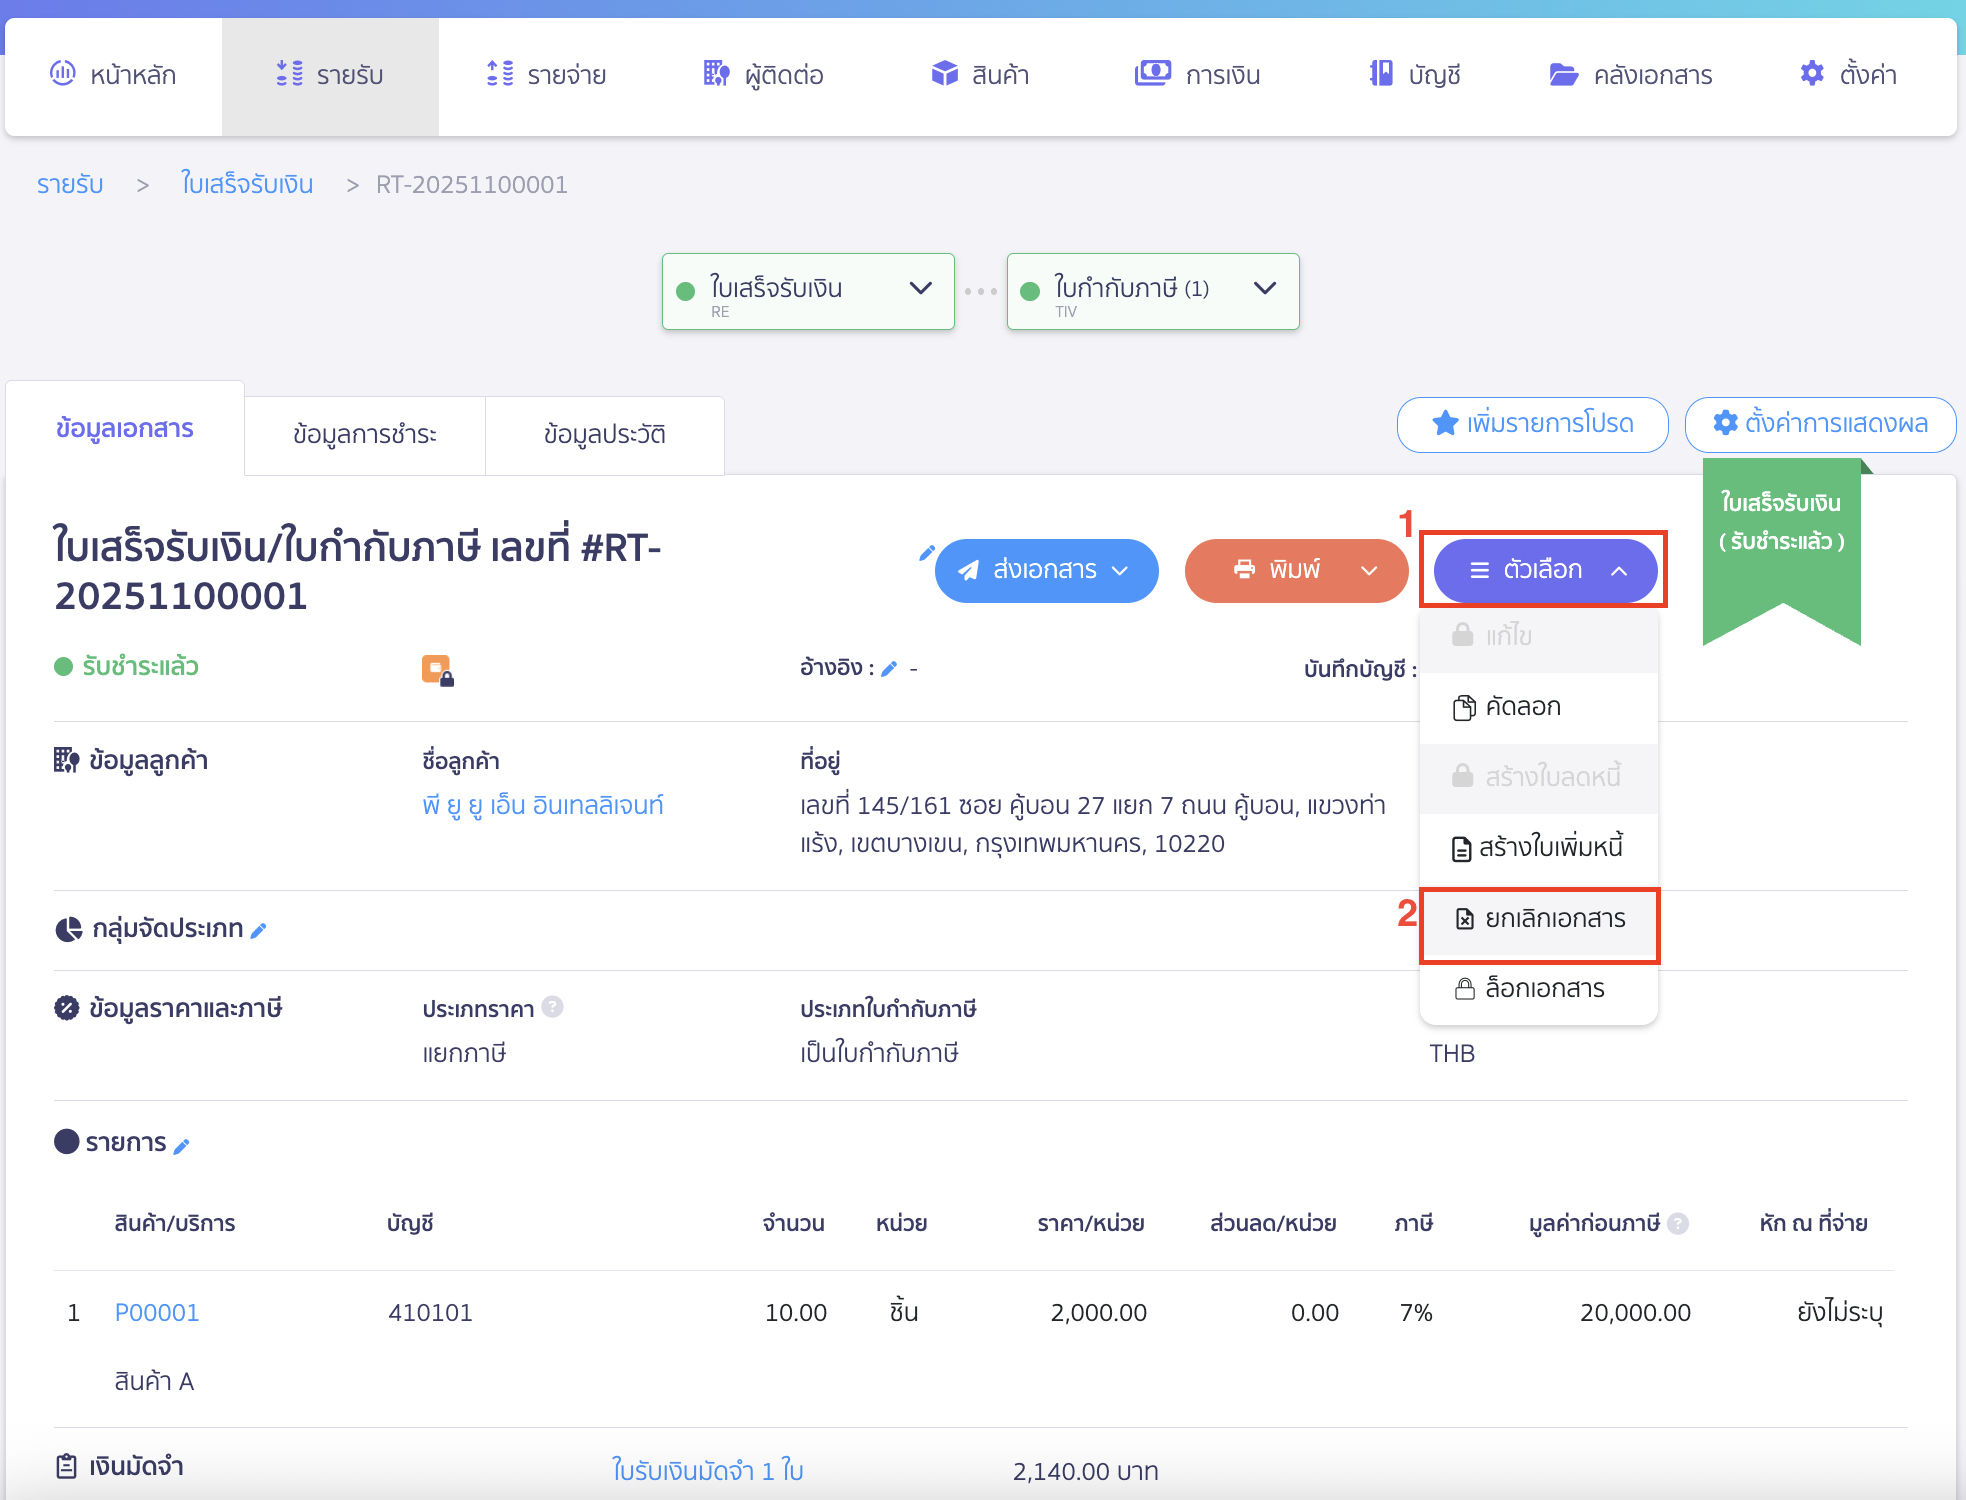Open the home page via หน้าหลัก icon
Viewport: 1966px width, 1500px height.
click(x=62, y=74)
